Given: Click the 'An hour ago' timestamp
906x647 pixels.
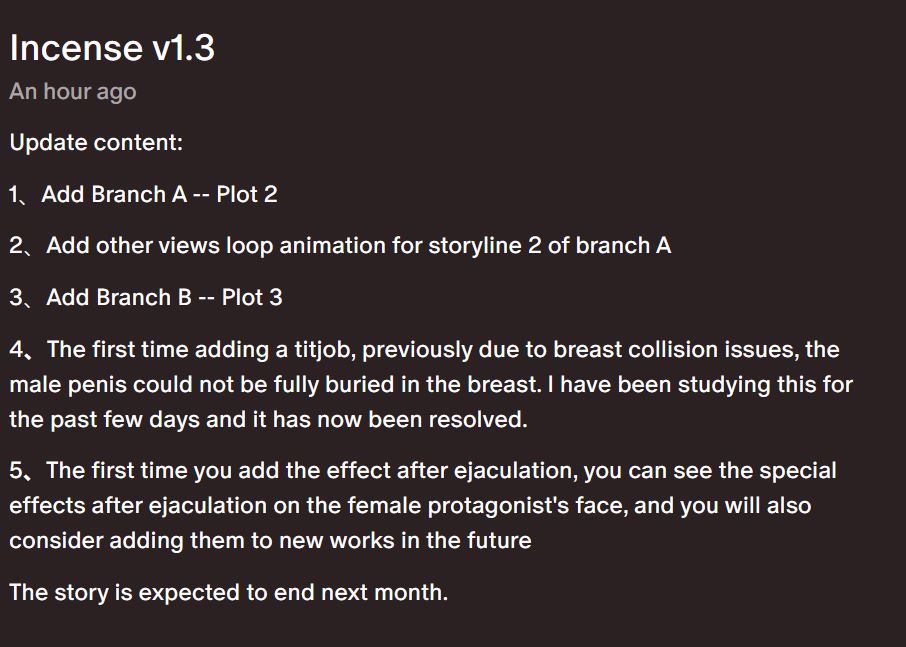Looking at the screenshot, I should pyautogui.click(x=73, y=92).
